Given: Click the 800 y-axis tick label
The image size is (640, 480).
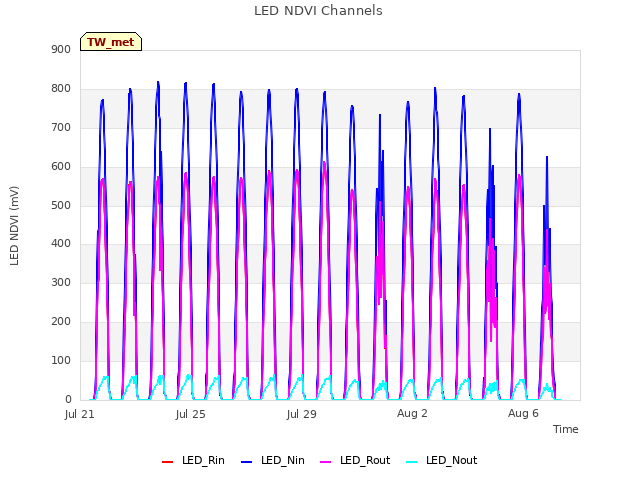Looking at the screenshot, I should click(61, 89).
